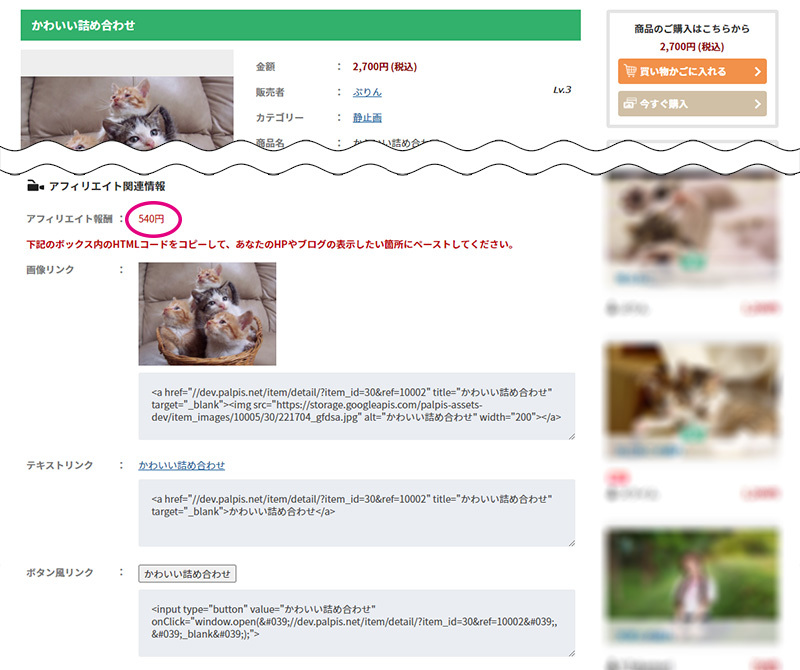Click the arrow chevron on the cart button

click(758, 71)
